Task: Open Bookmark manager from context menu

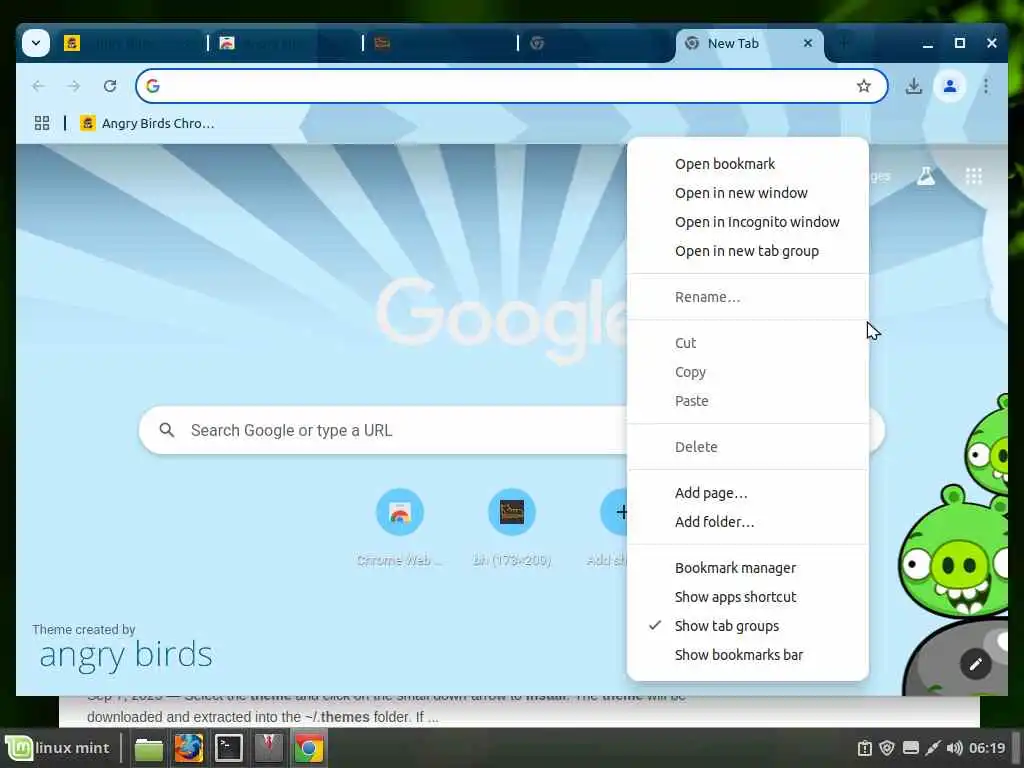Action: pyautogui.click(x=747, y=568)
